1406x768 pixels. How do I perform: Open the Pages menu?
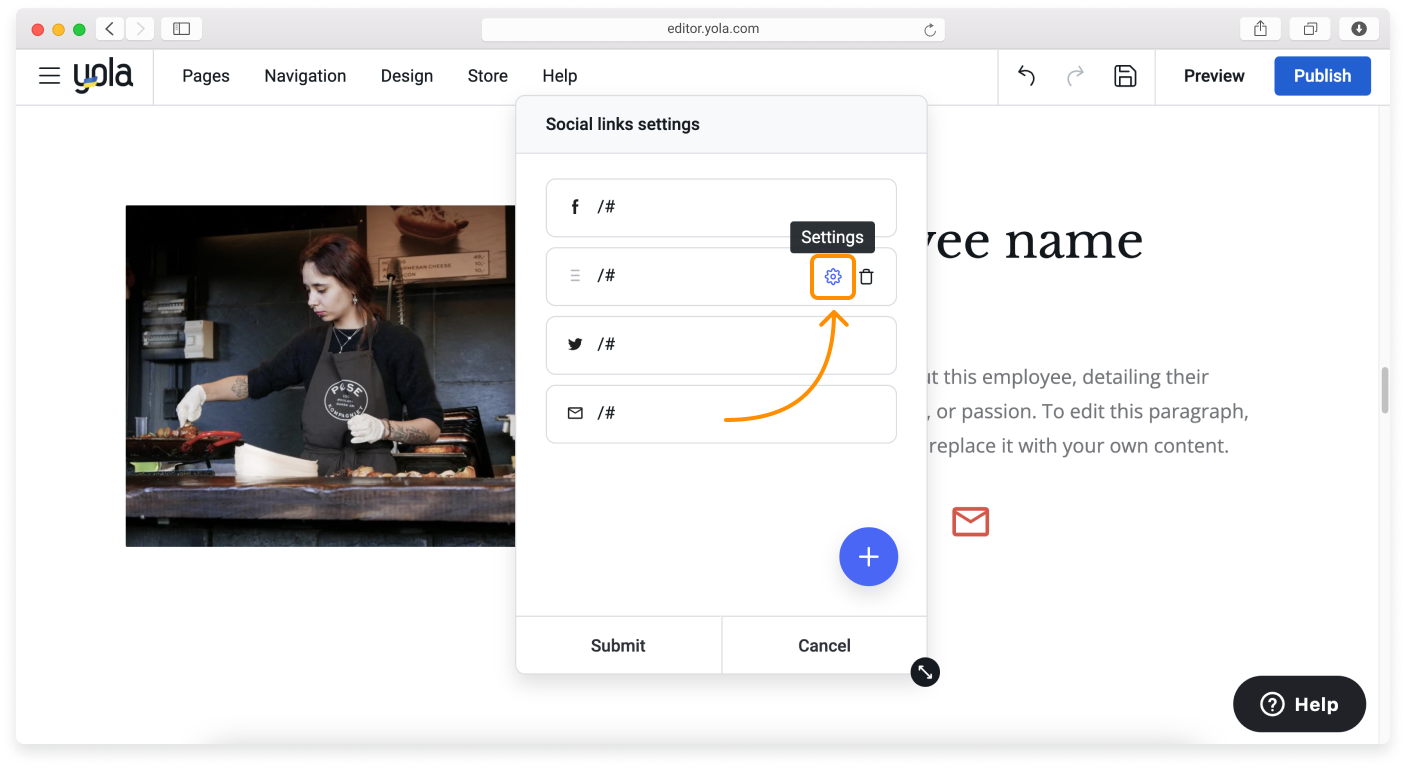click(x=206, y=76)
